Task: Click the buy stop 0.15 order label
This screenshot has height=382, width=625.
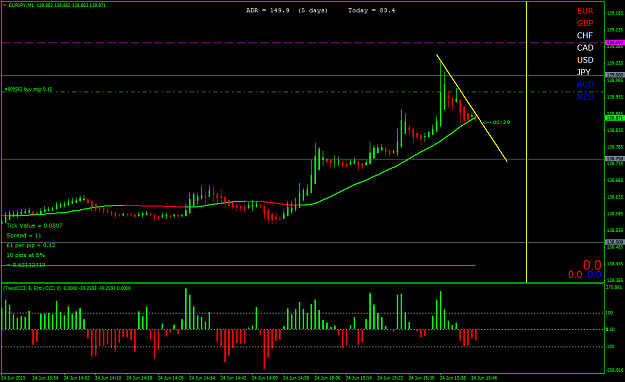Action: [x=28, y=89]
